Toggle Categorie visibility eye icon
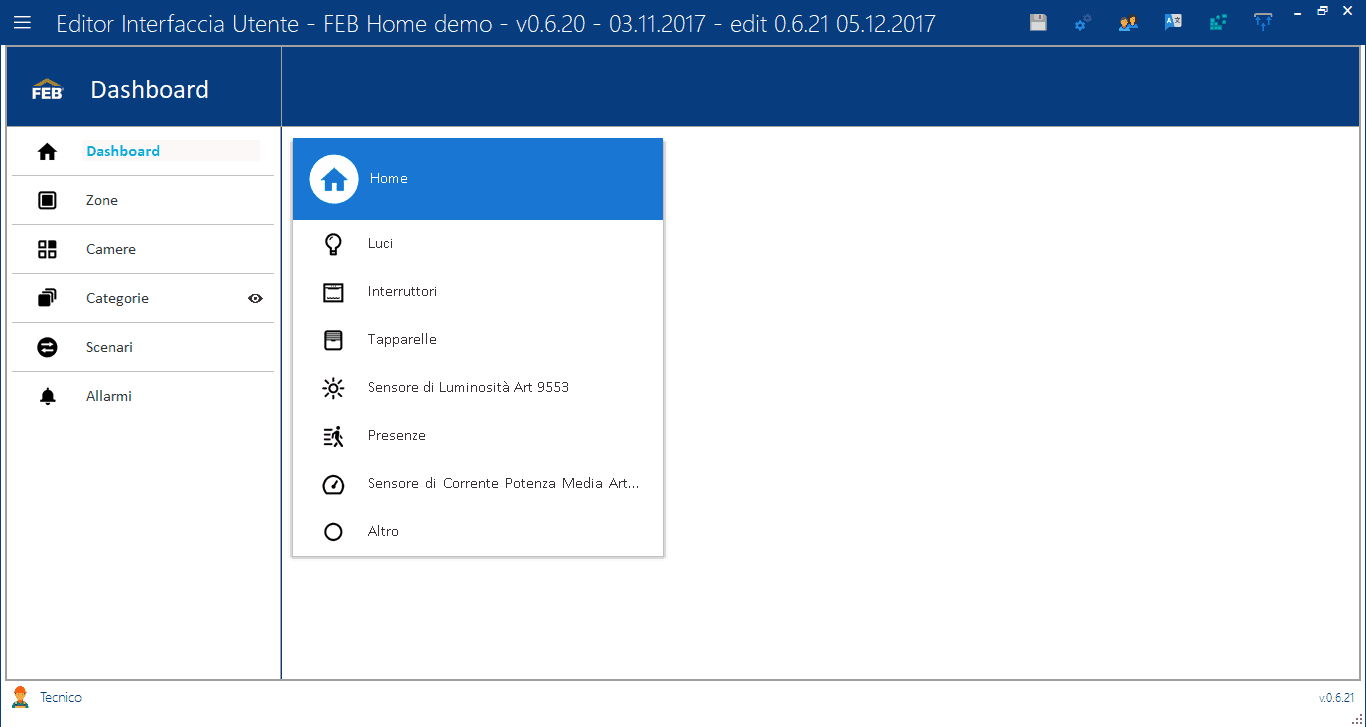Image resolution: width=1366 pixels, height=727 pixels. 255,298
